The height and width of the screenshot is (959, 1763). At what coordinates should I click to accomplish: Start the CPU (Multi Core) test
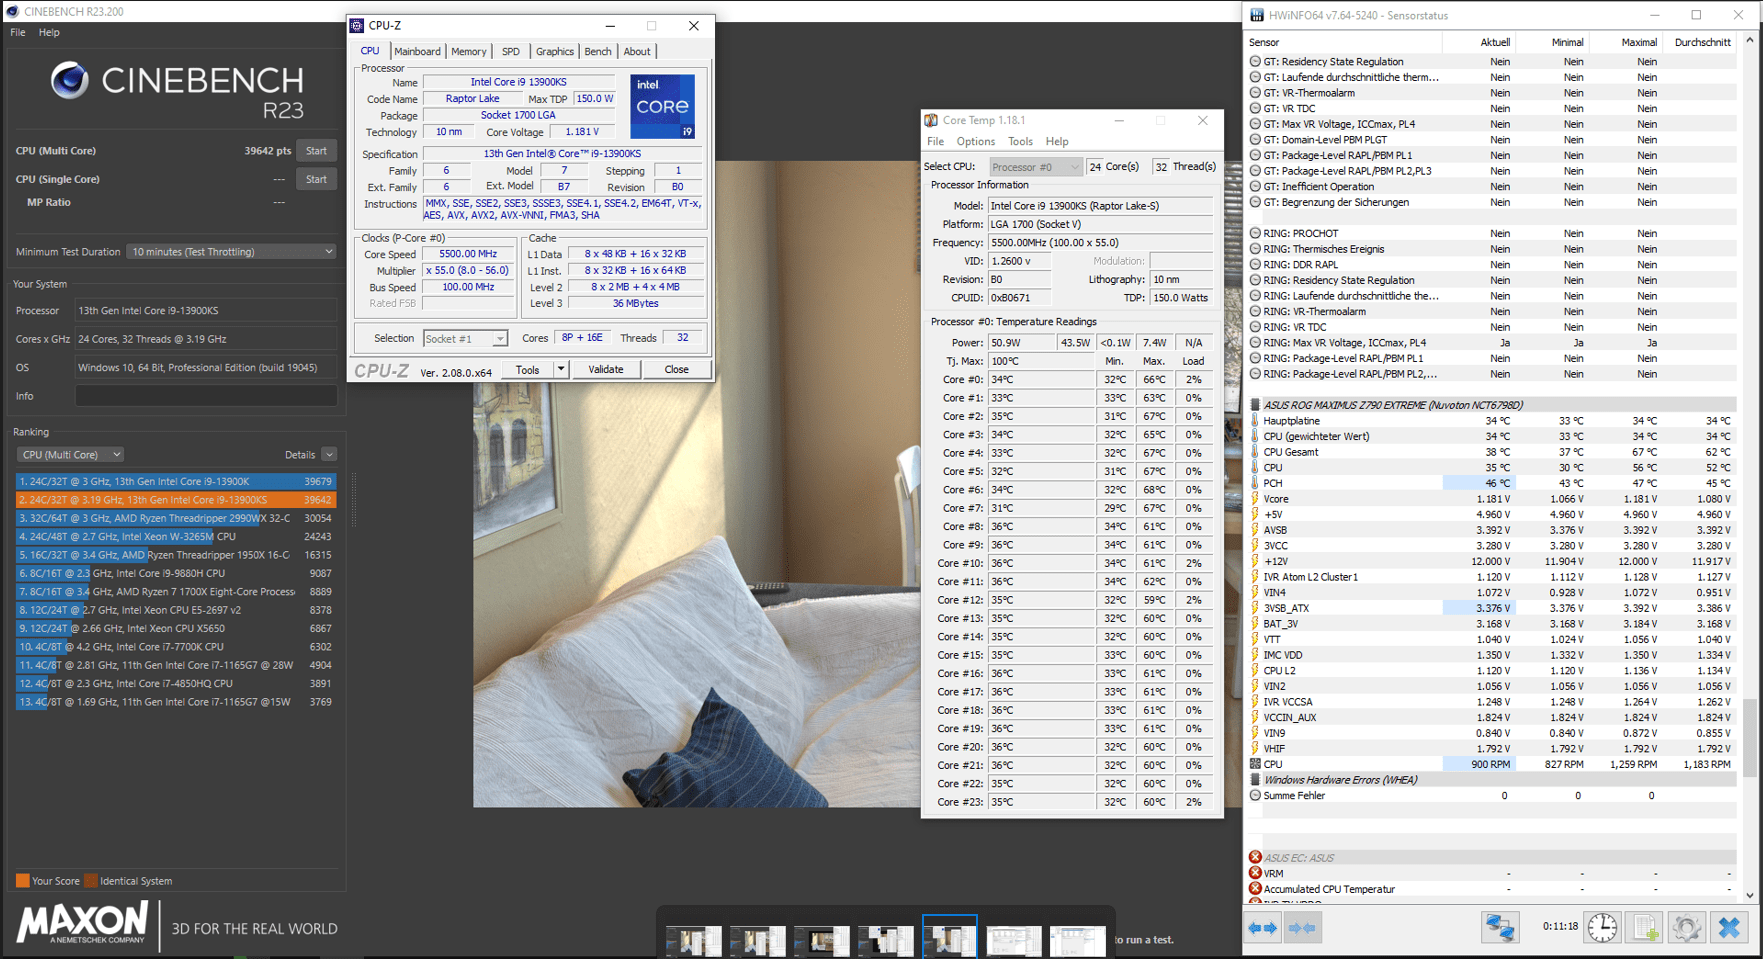316,151
